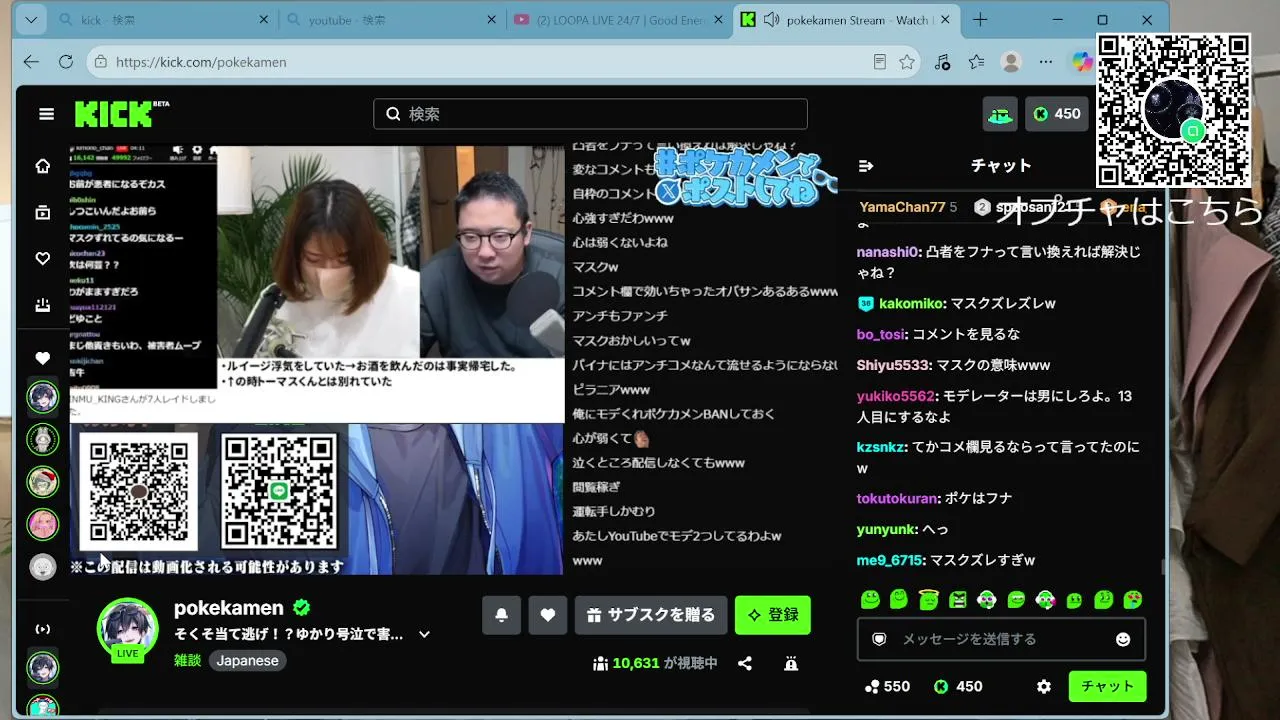Open Home from the left sidebar
The height and width of the screenshot is (720, 1280).
pyautogui.click(x=43, y=166)
